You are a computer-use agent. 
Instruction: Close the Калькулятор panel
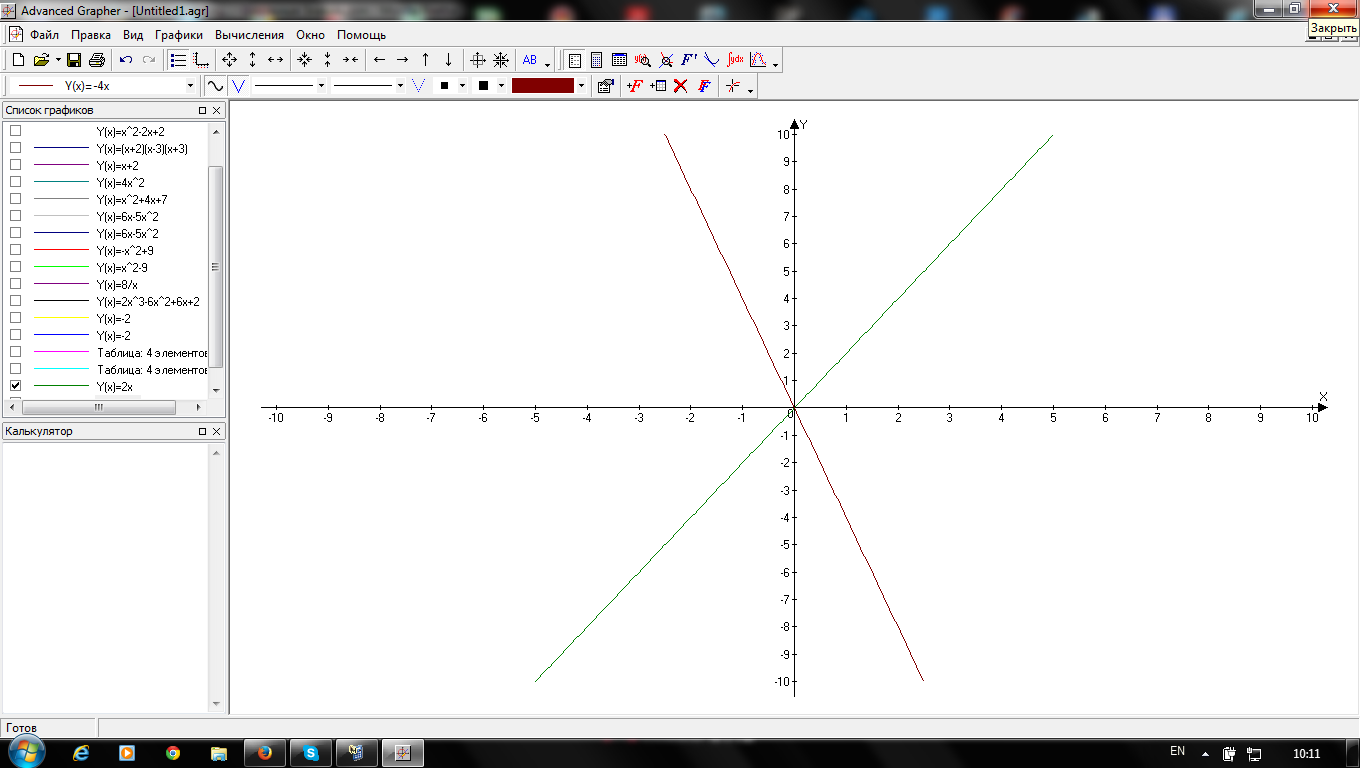tap(217, 432)
